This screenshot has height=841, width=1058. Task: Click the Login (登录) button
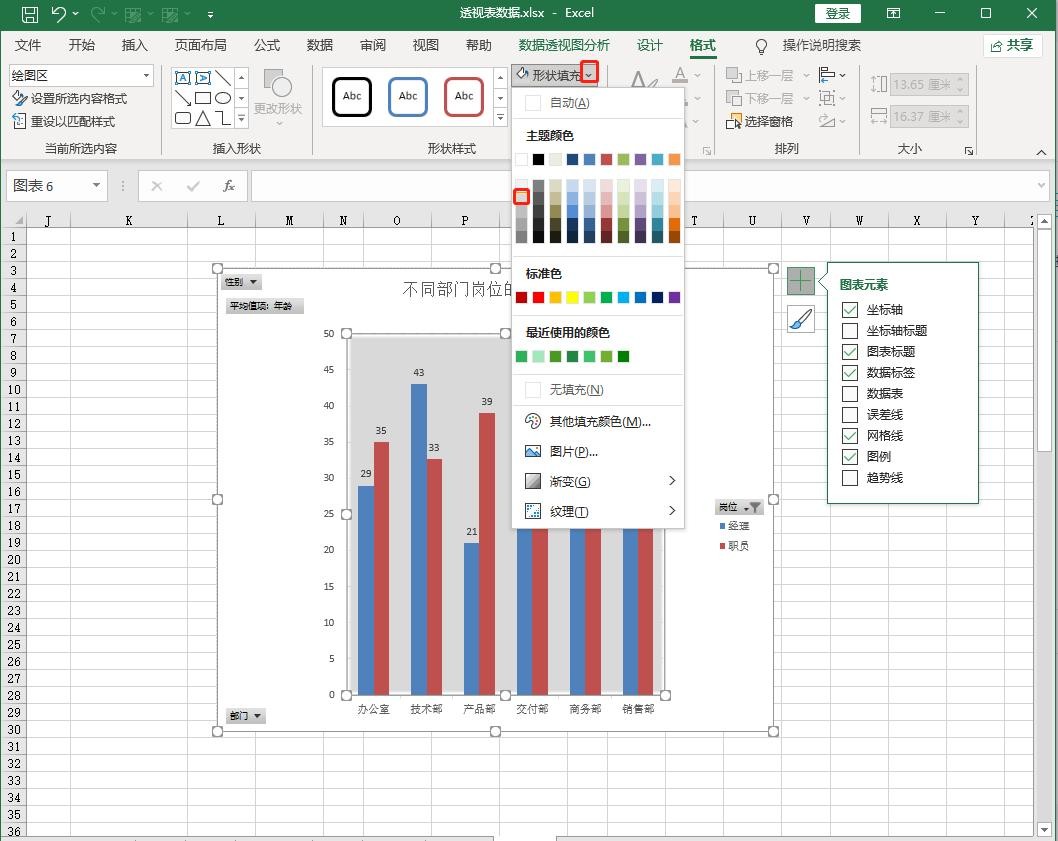(838, 14)
